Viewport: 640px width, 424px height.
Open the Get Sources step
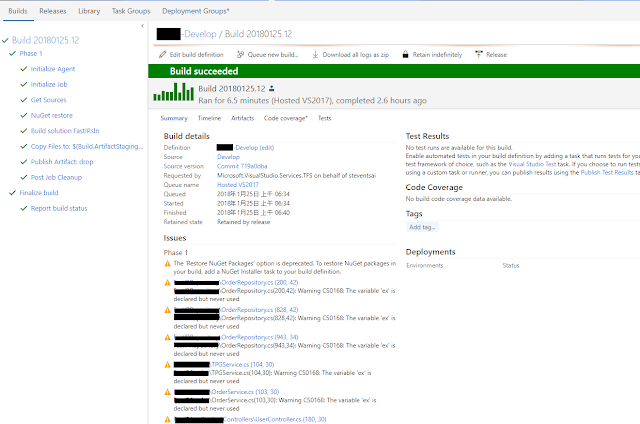48,100
